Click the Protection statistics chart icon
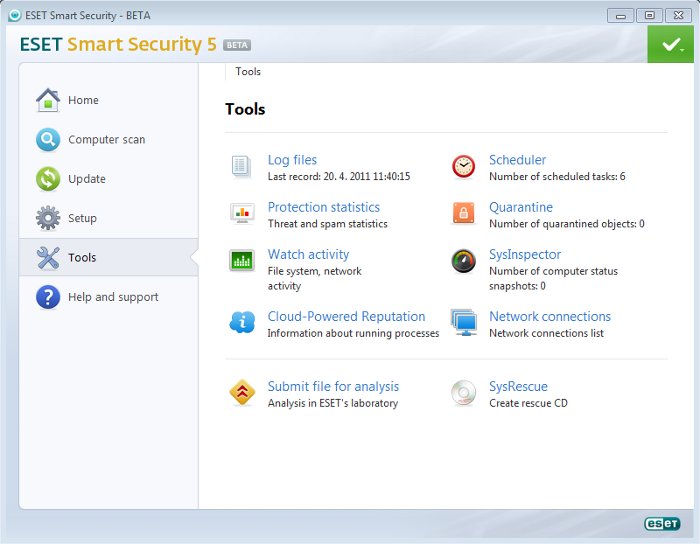 pyautogui.click(x=241, y=213)
